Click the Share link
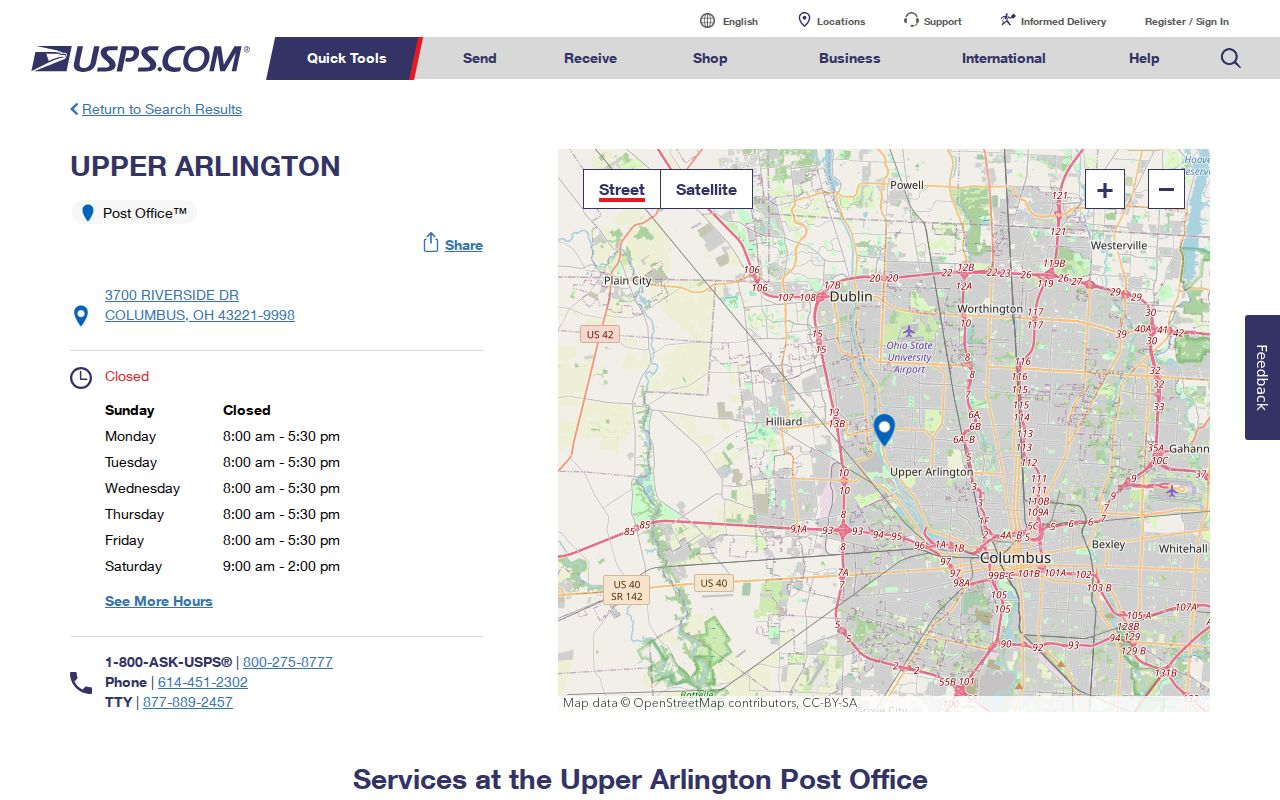This screenshot has width=1280, height=800. click(x=464, y=245)
